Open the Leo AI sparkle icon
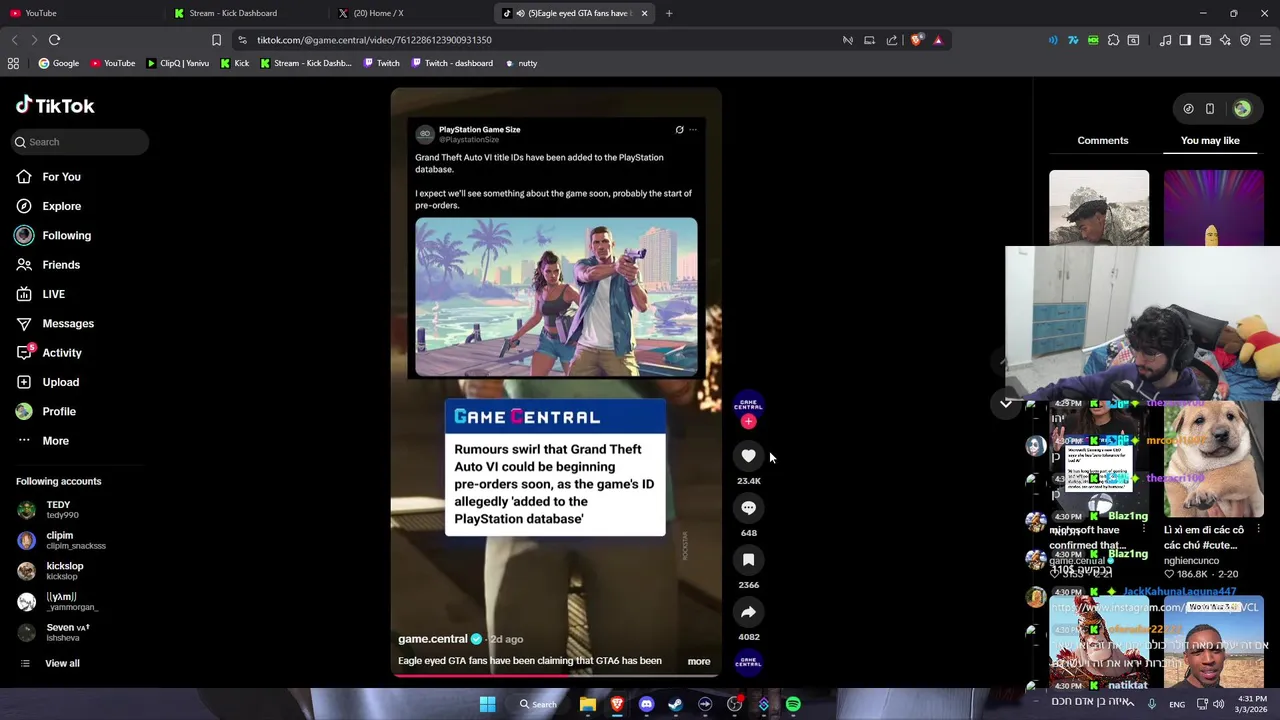This screenshot has width=1280, height=720. (x=1225, y=40)
